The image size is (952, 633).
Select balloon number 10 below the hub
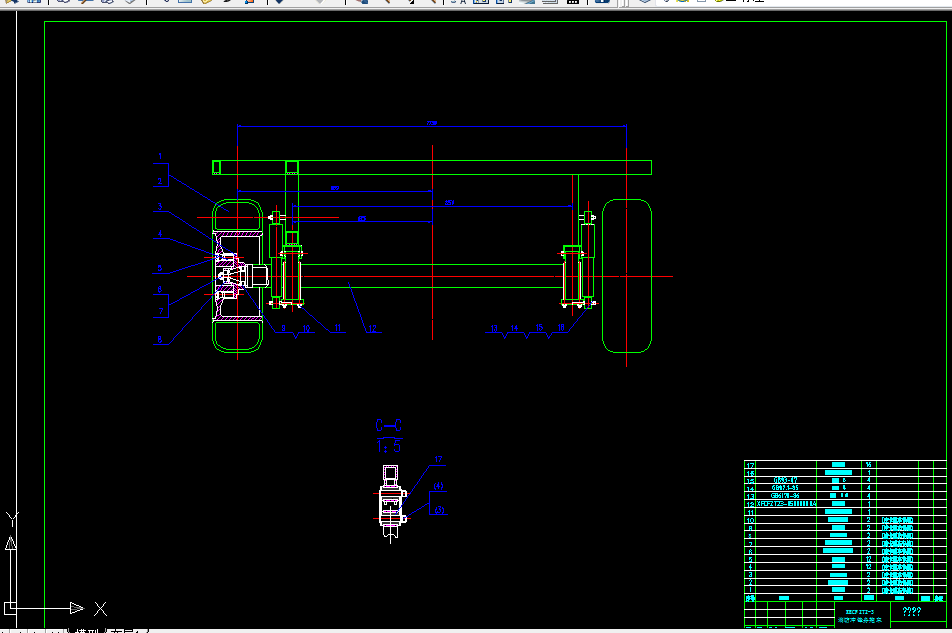(x=306, y=328)
